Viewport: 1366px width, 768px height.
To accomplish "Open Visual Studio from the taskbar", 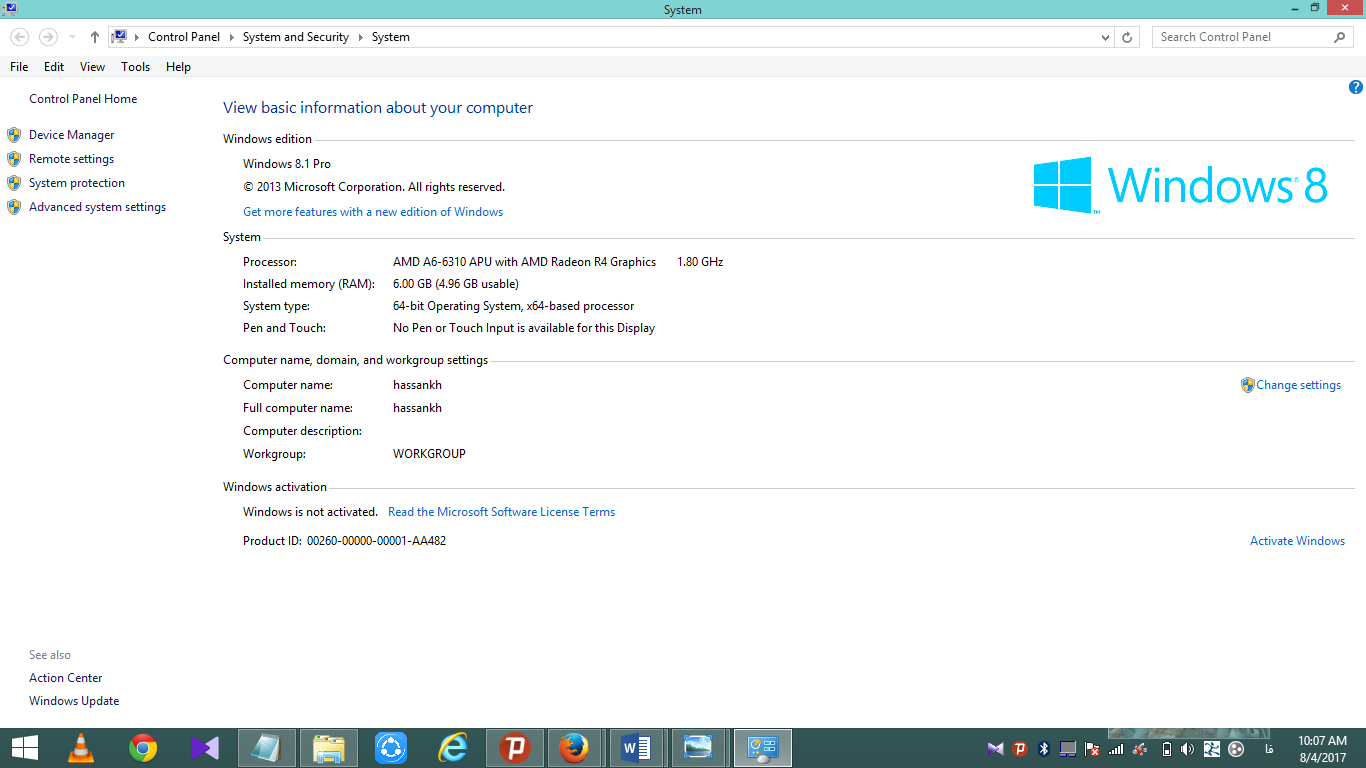I will pos(205,748).
